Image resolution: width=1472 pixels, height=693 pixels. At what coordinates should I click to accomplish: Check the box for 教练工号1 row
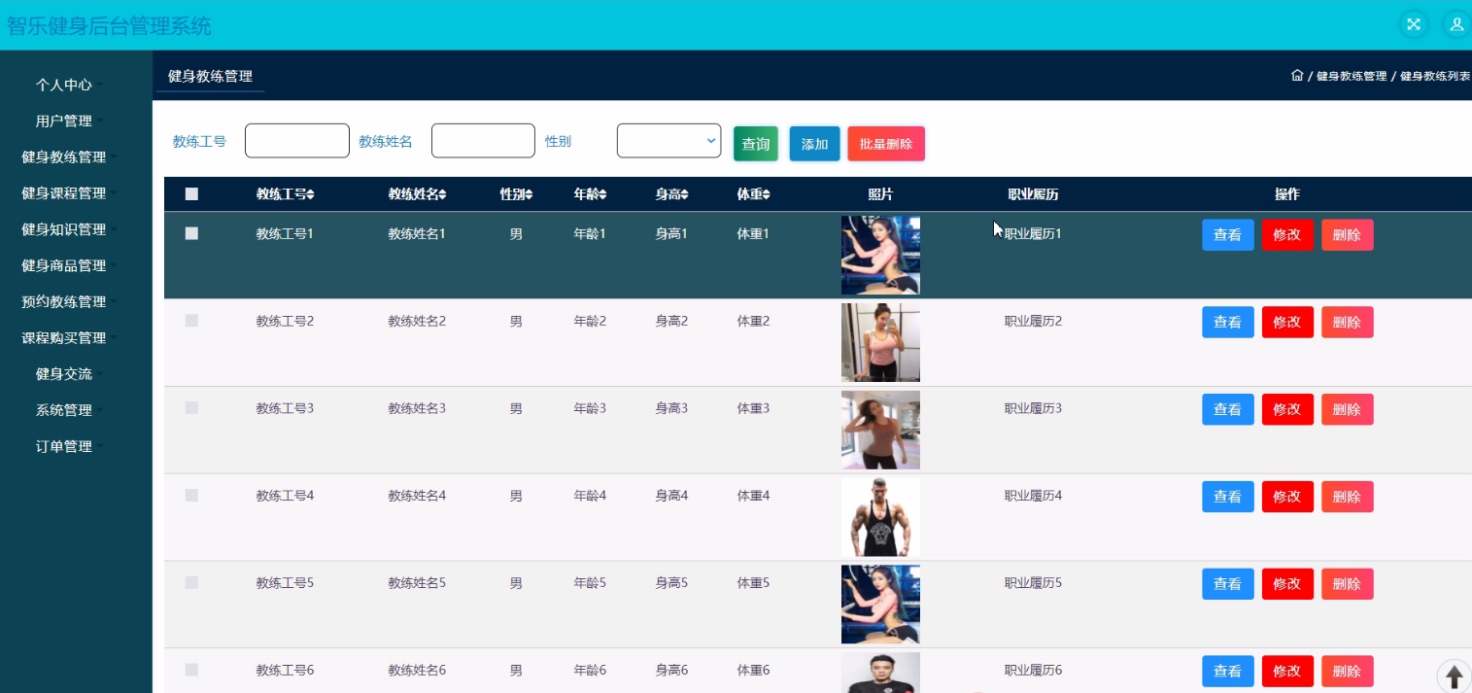(192, 233)
